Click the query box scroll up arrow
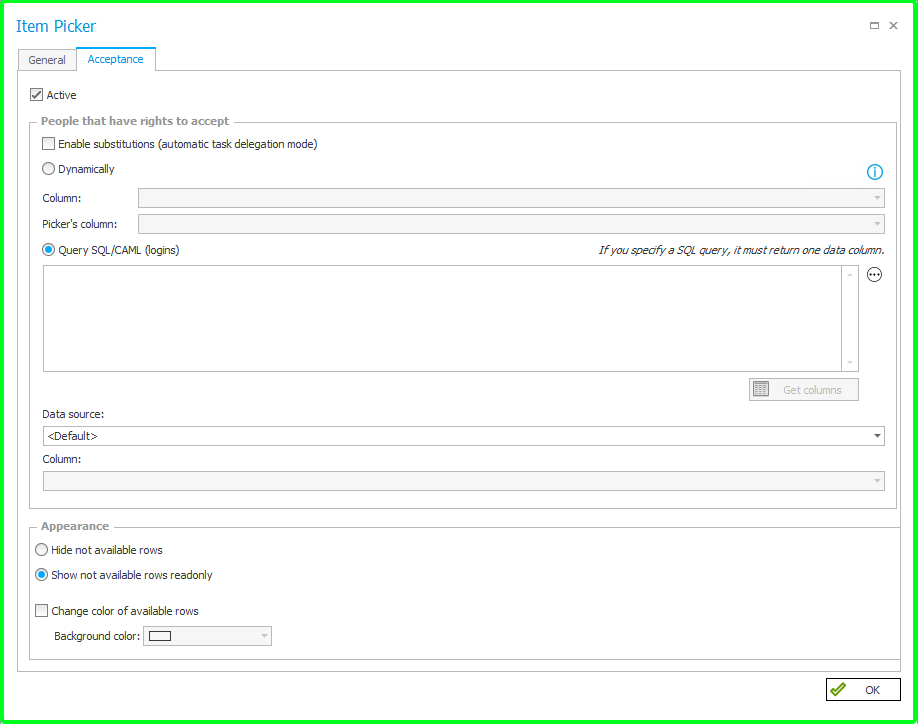The width and height of the screenshot is (918, 724). pyautogui.click(x=850, y=274)
